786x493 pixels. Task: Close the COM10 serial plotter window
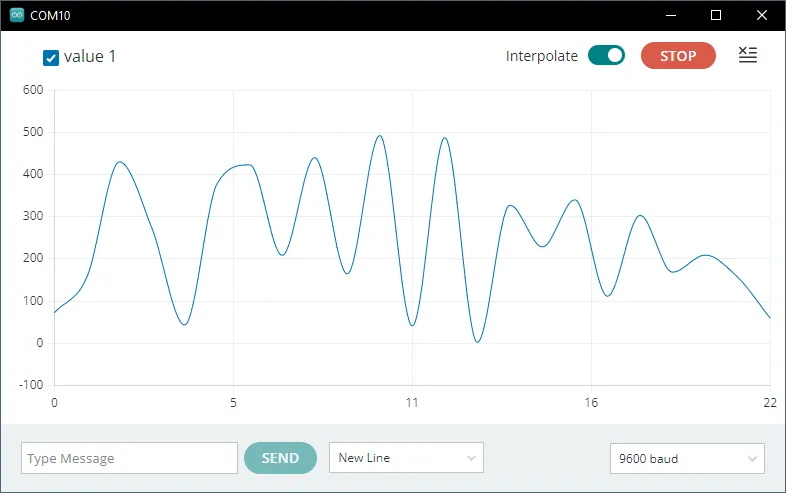[762, 15]
